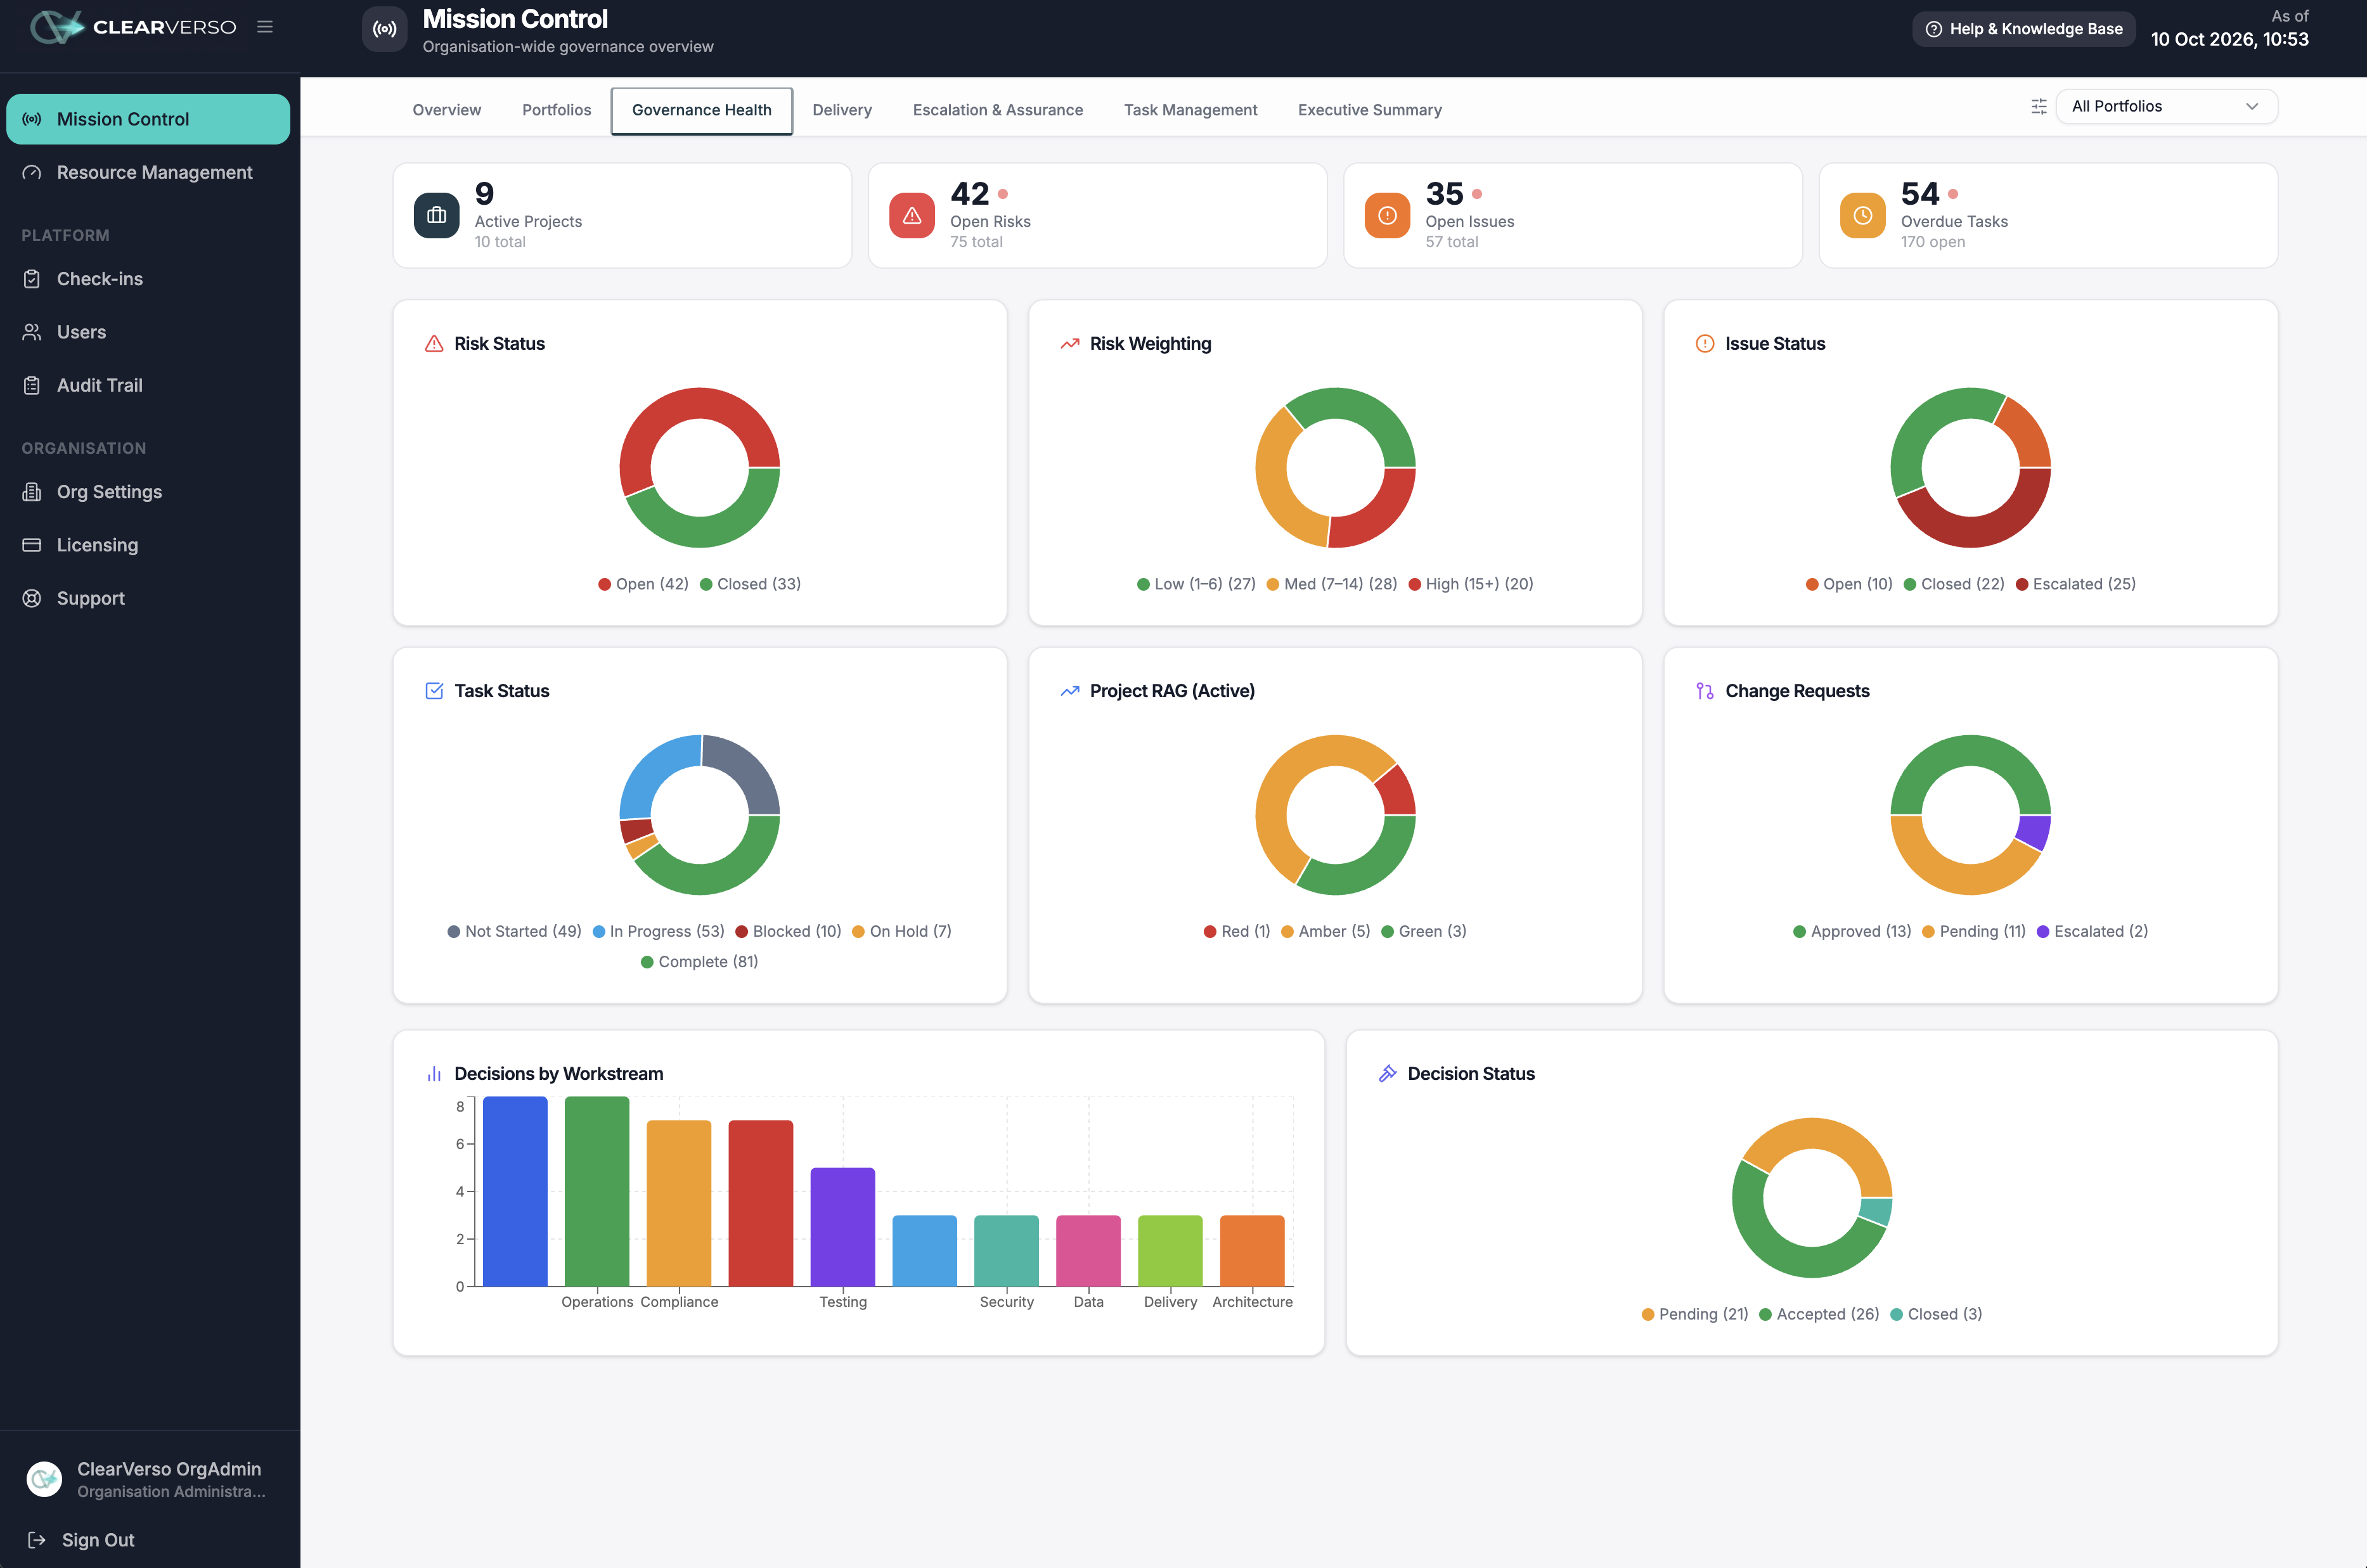Image resolution: width=2367 pixels, height=1568 pixels.
Task: Collapse sidebar with hamburger menu icon
Action: click(x=265, y=27)
